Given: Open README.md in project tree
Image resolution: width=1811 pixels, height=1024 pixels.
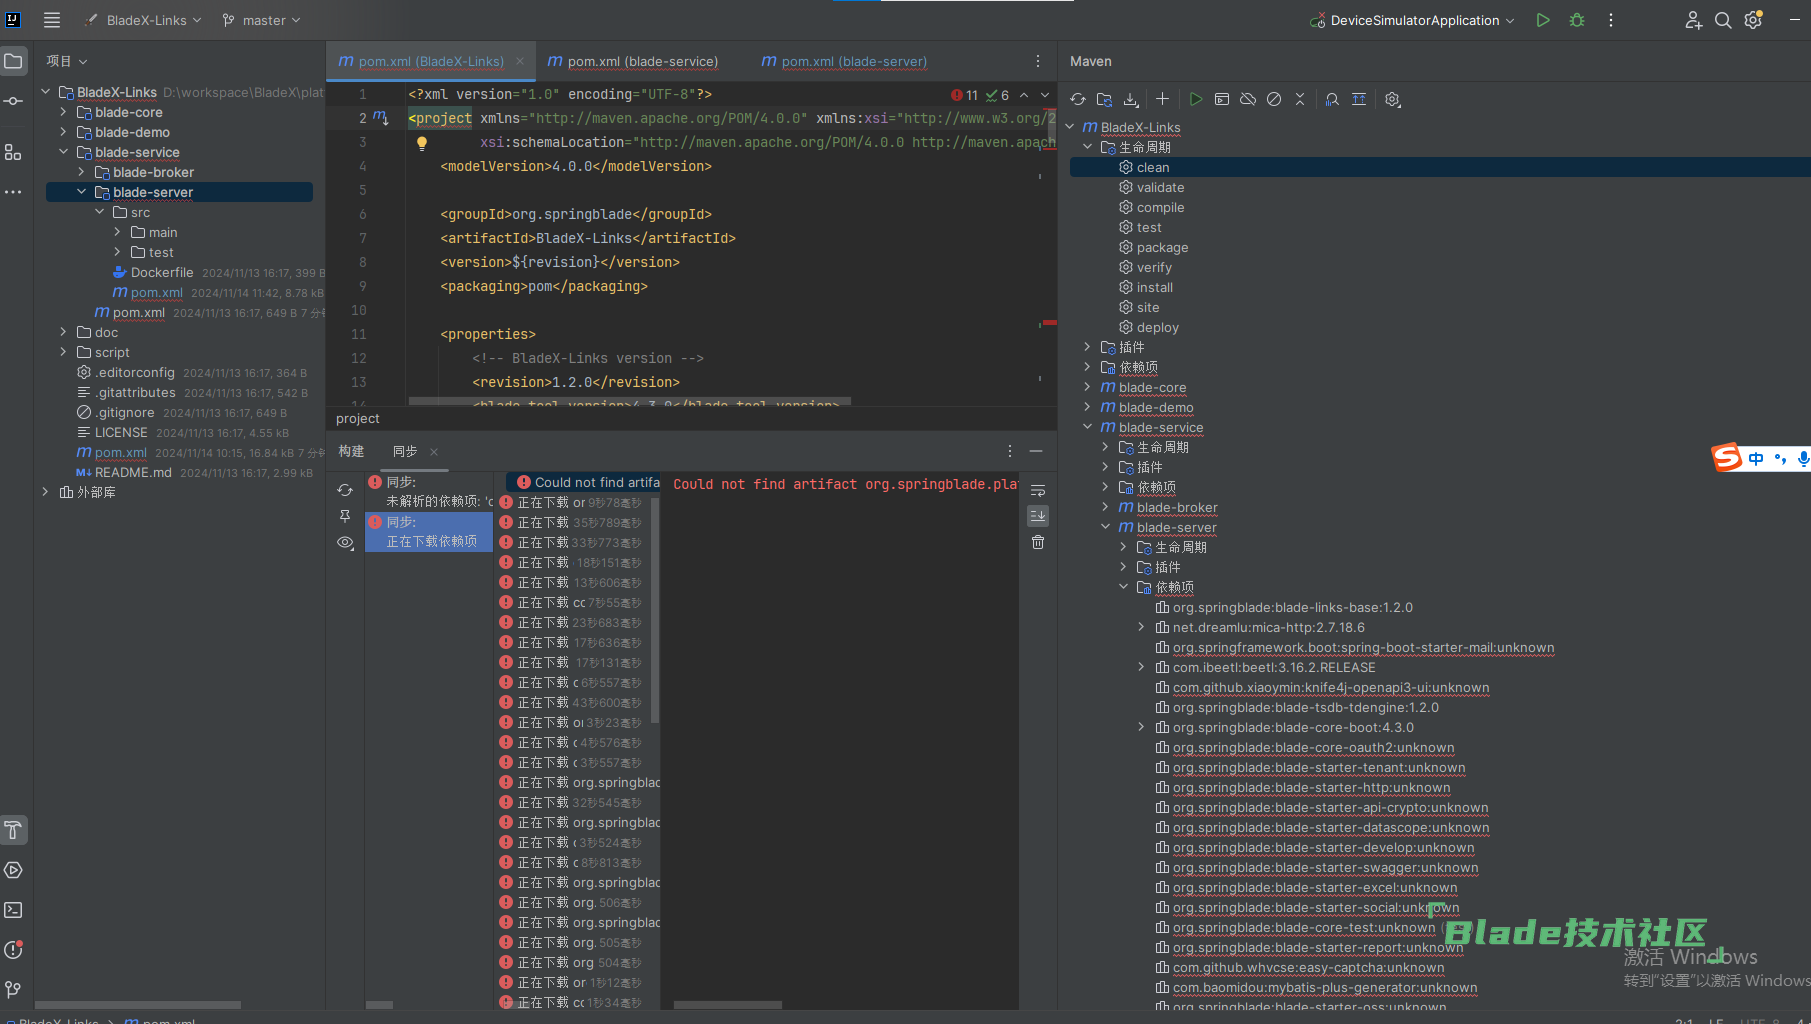Looking at the screenshot, I should coord(133,472).
